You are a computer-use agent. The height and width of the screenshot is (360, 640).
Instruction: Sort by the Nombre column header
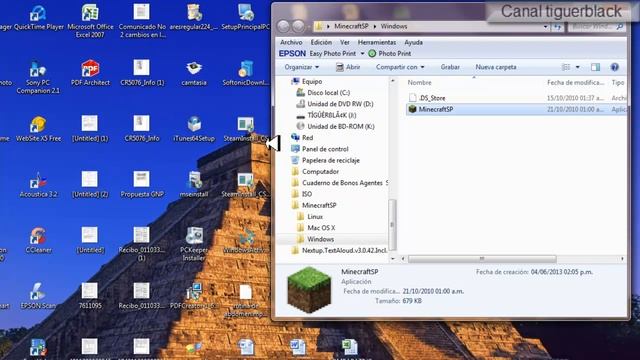(419, 82)
